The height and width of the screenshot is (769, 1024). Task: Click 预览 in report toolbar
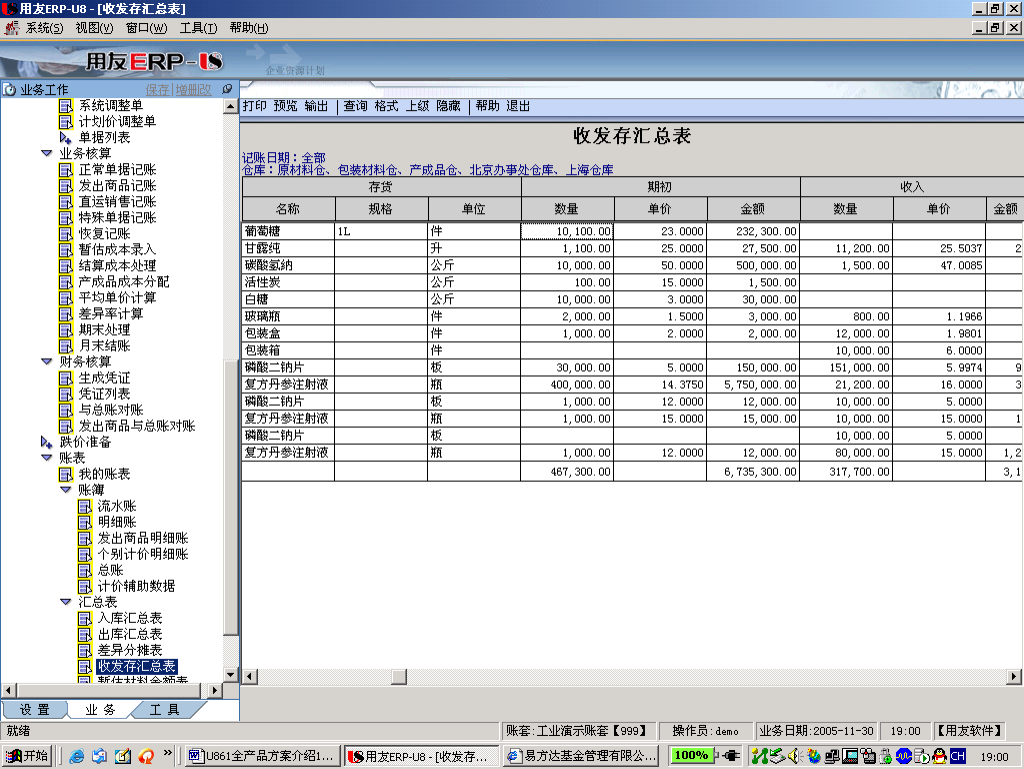click(285, 106)
